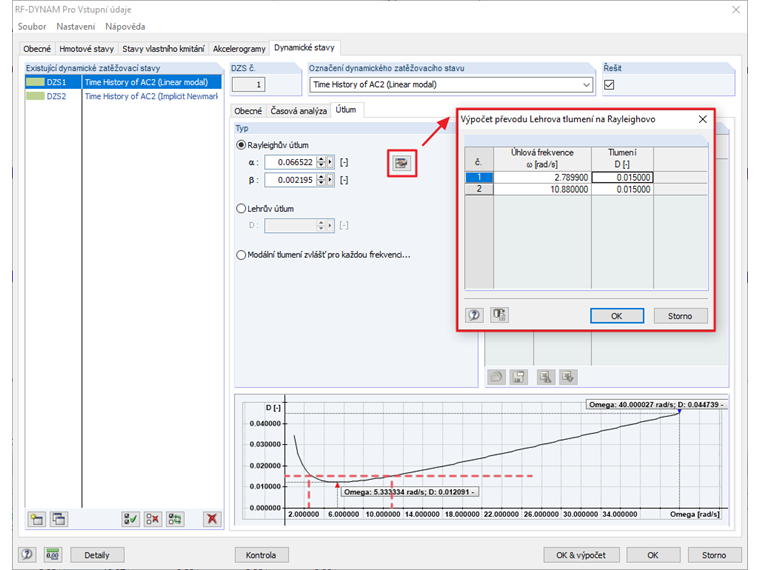Click beta value spinner arrows

coord(321,180)
